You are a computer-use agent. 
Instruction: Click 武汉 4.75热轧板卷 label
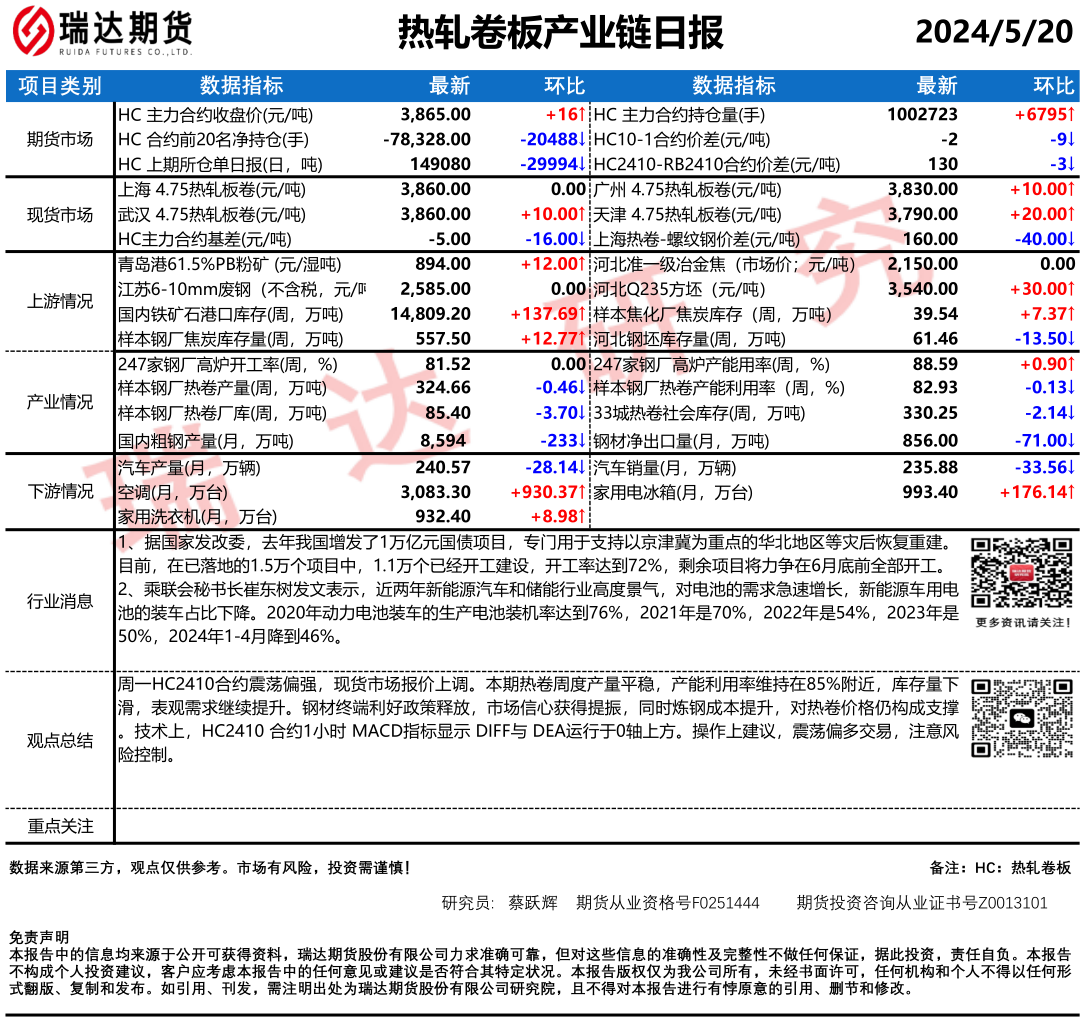click(212, 214)
